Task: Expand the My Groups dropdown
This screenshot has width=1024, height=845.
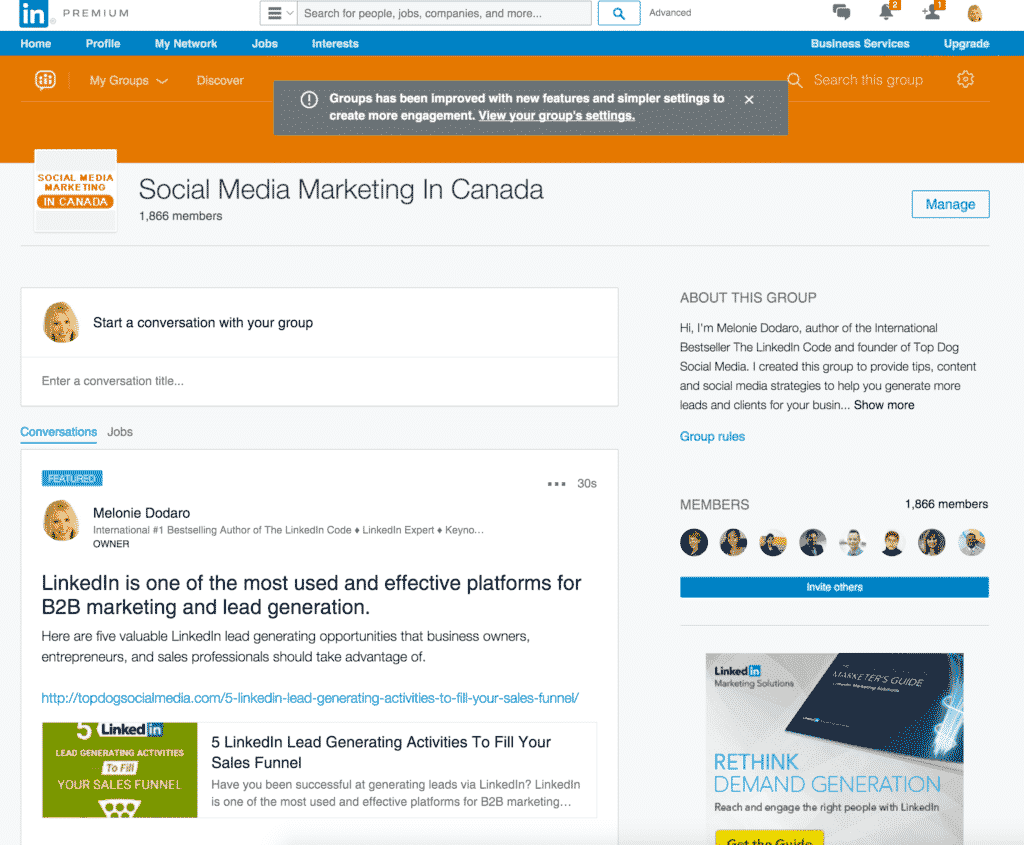Action: coord(129,80)
